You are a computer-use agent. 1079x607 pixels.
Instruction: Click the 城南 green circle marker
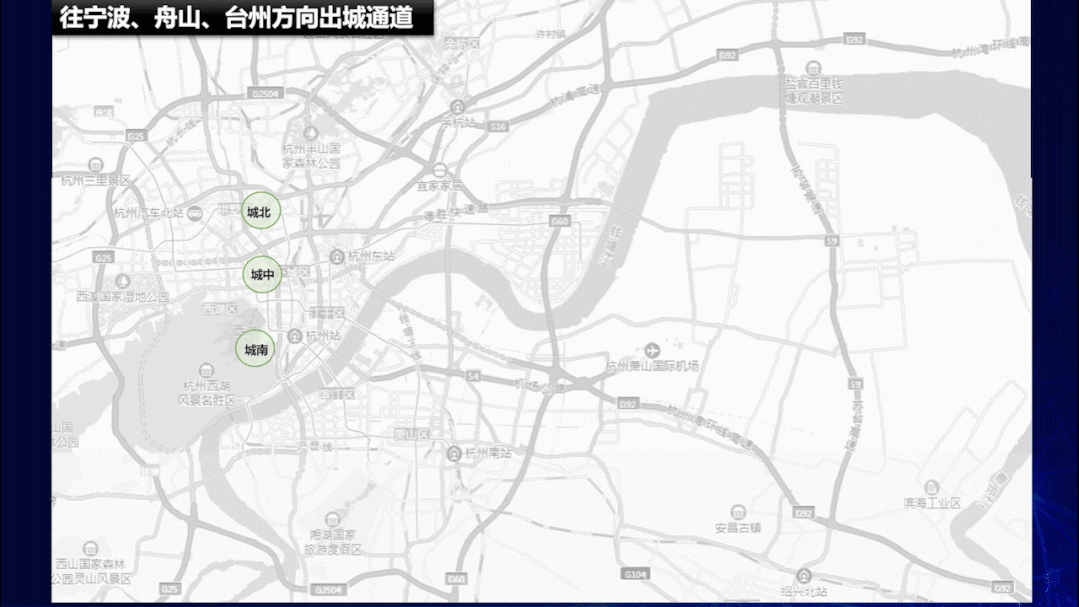click(x=255, y=349)
